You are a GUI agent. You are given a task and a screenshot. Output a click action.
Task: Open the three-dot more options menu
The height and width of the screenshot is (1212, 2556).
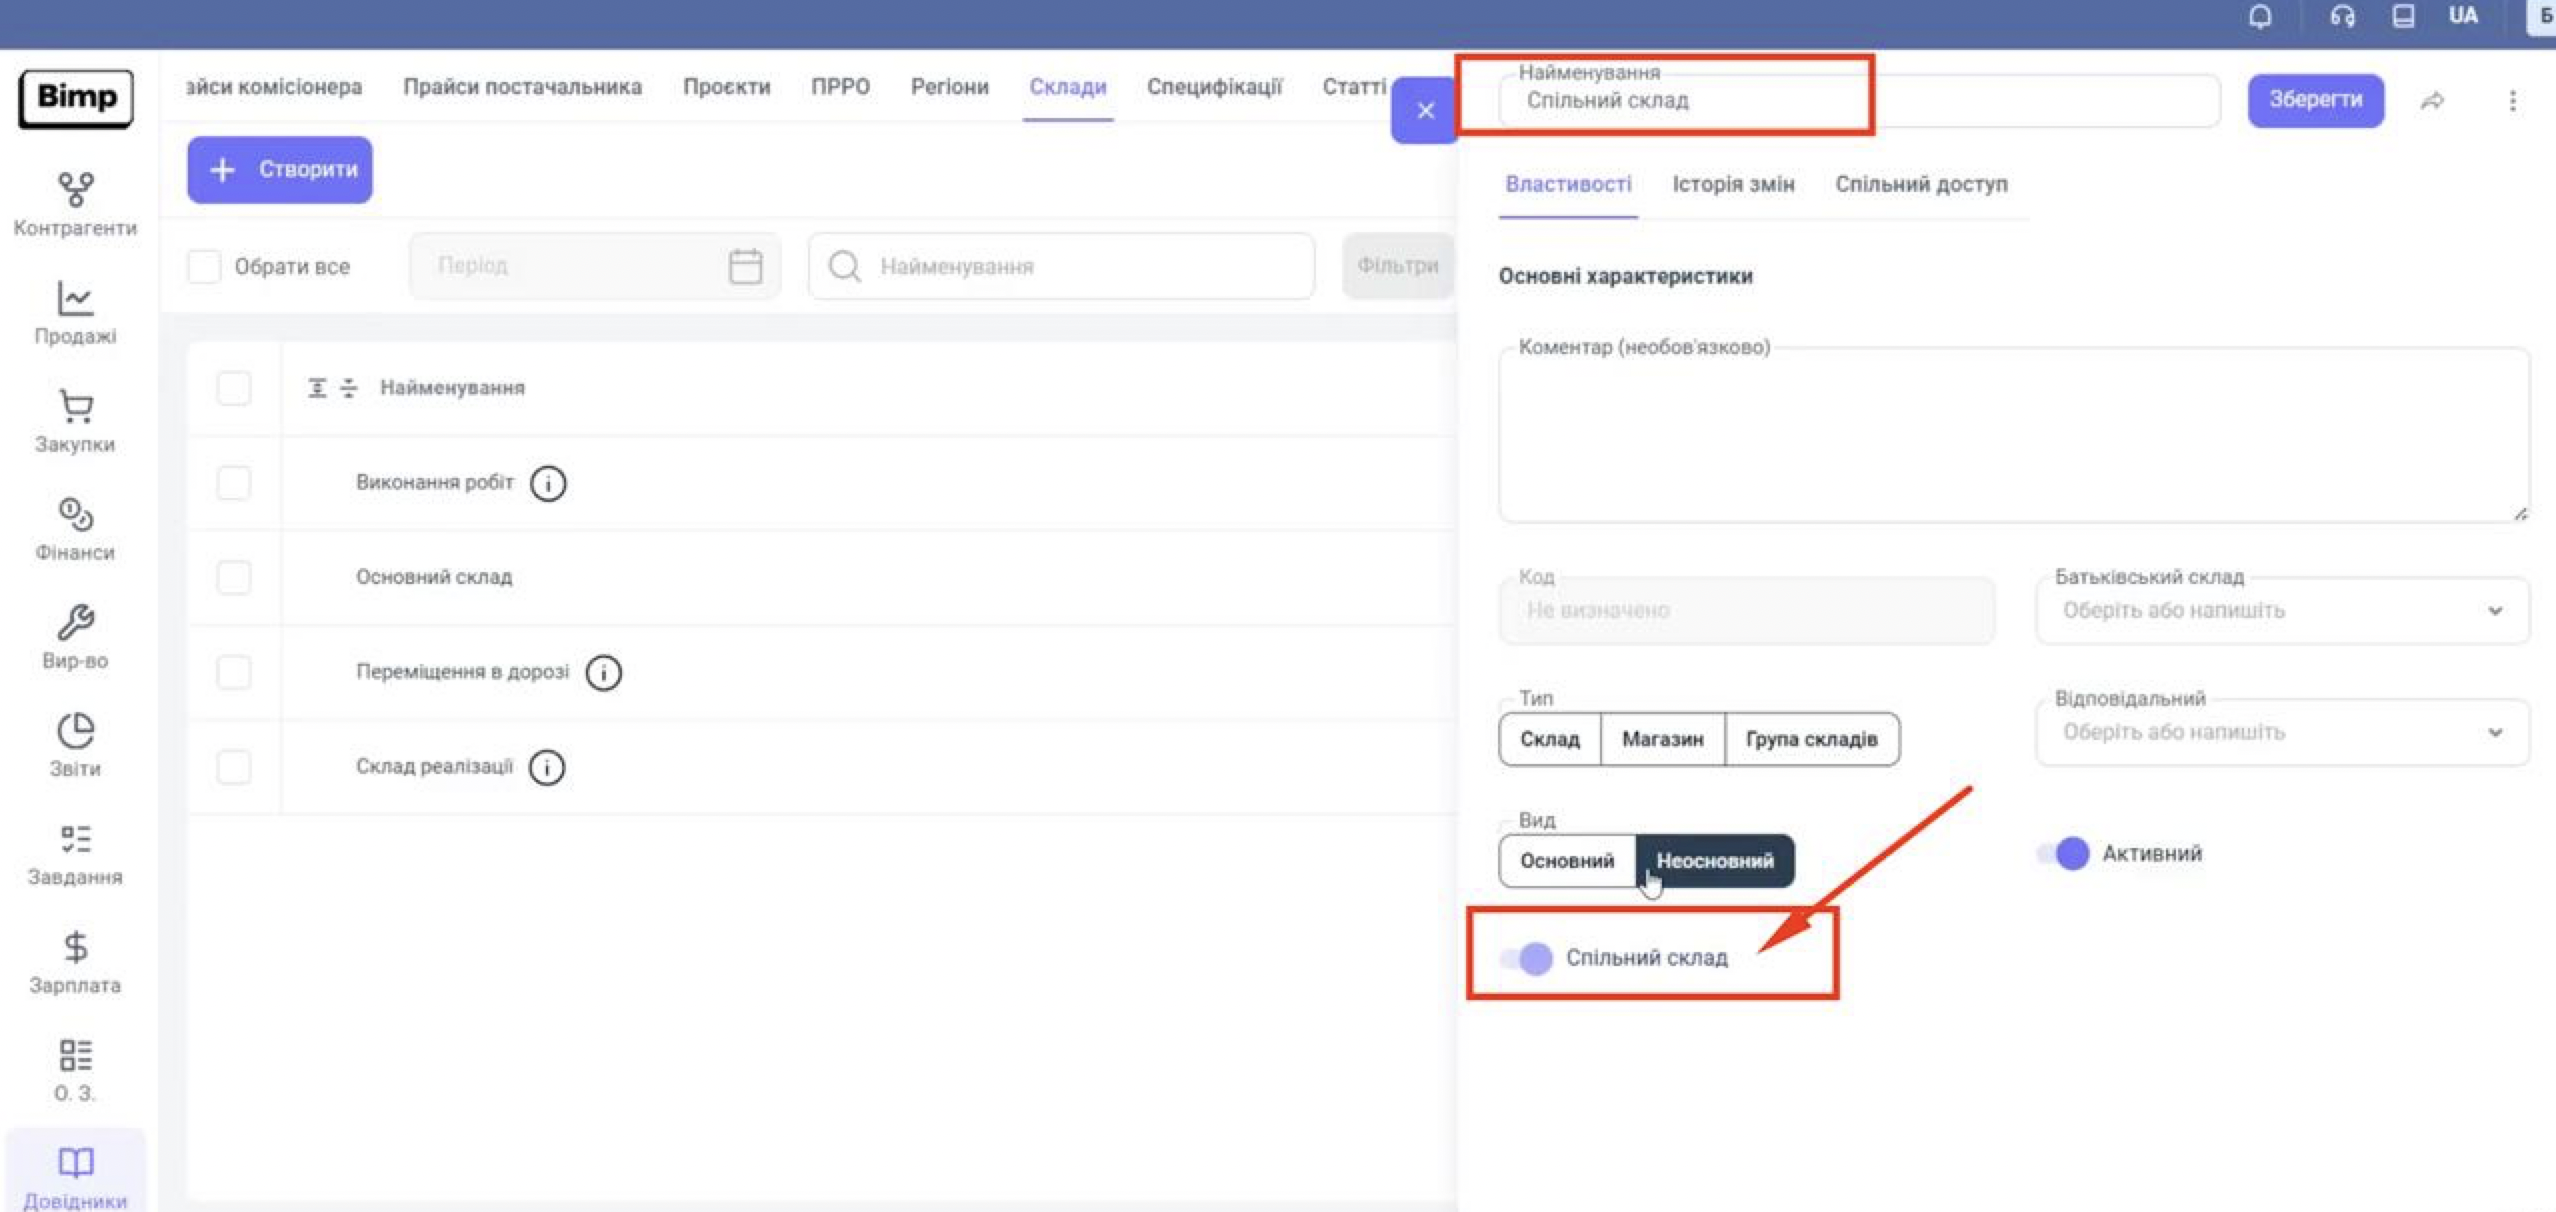coord(2512,101)
